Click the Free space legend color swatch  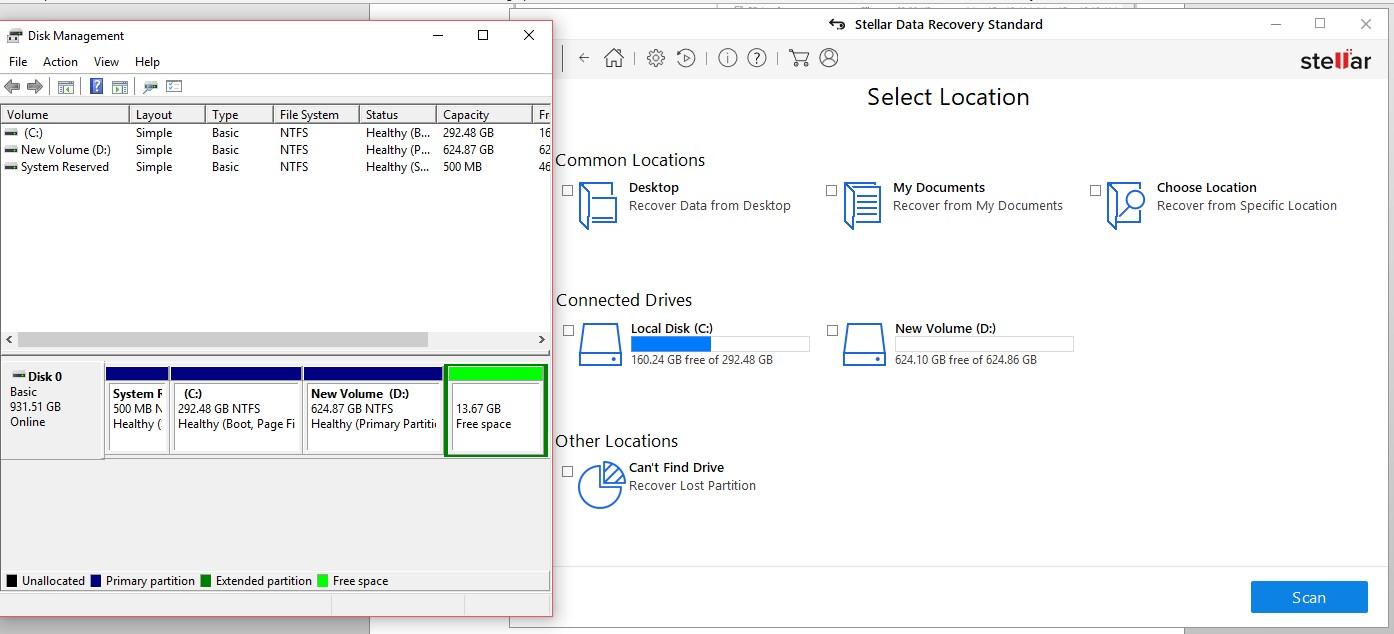point(323,581)
